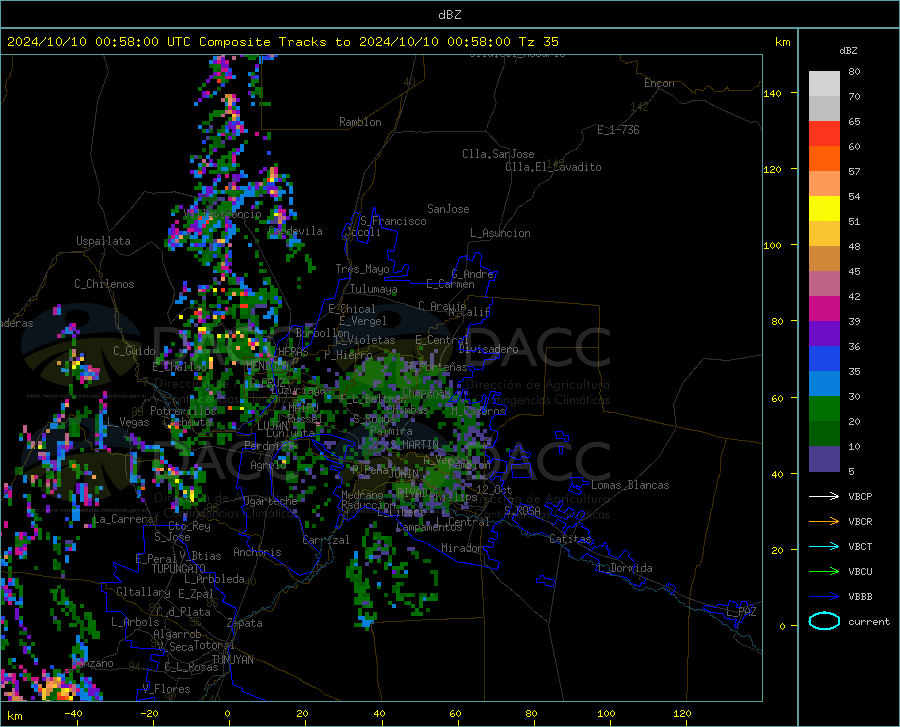Click the blue VBBB arrow legend icon
This screenshot has height=727, width=900.
tap(824, 597)
